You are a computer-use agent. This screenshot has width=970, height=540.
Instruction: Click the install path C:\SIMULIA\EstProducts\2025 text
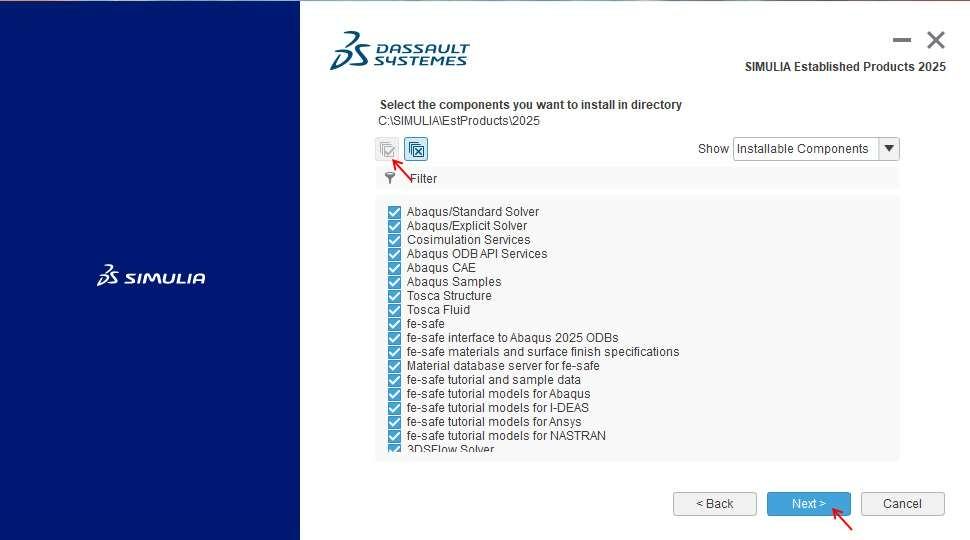(459, 121)
